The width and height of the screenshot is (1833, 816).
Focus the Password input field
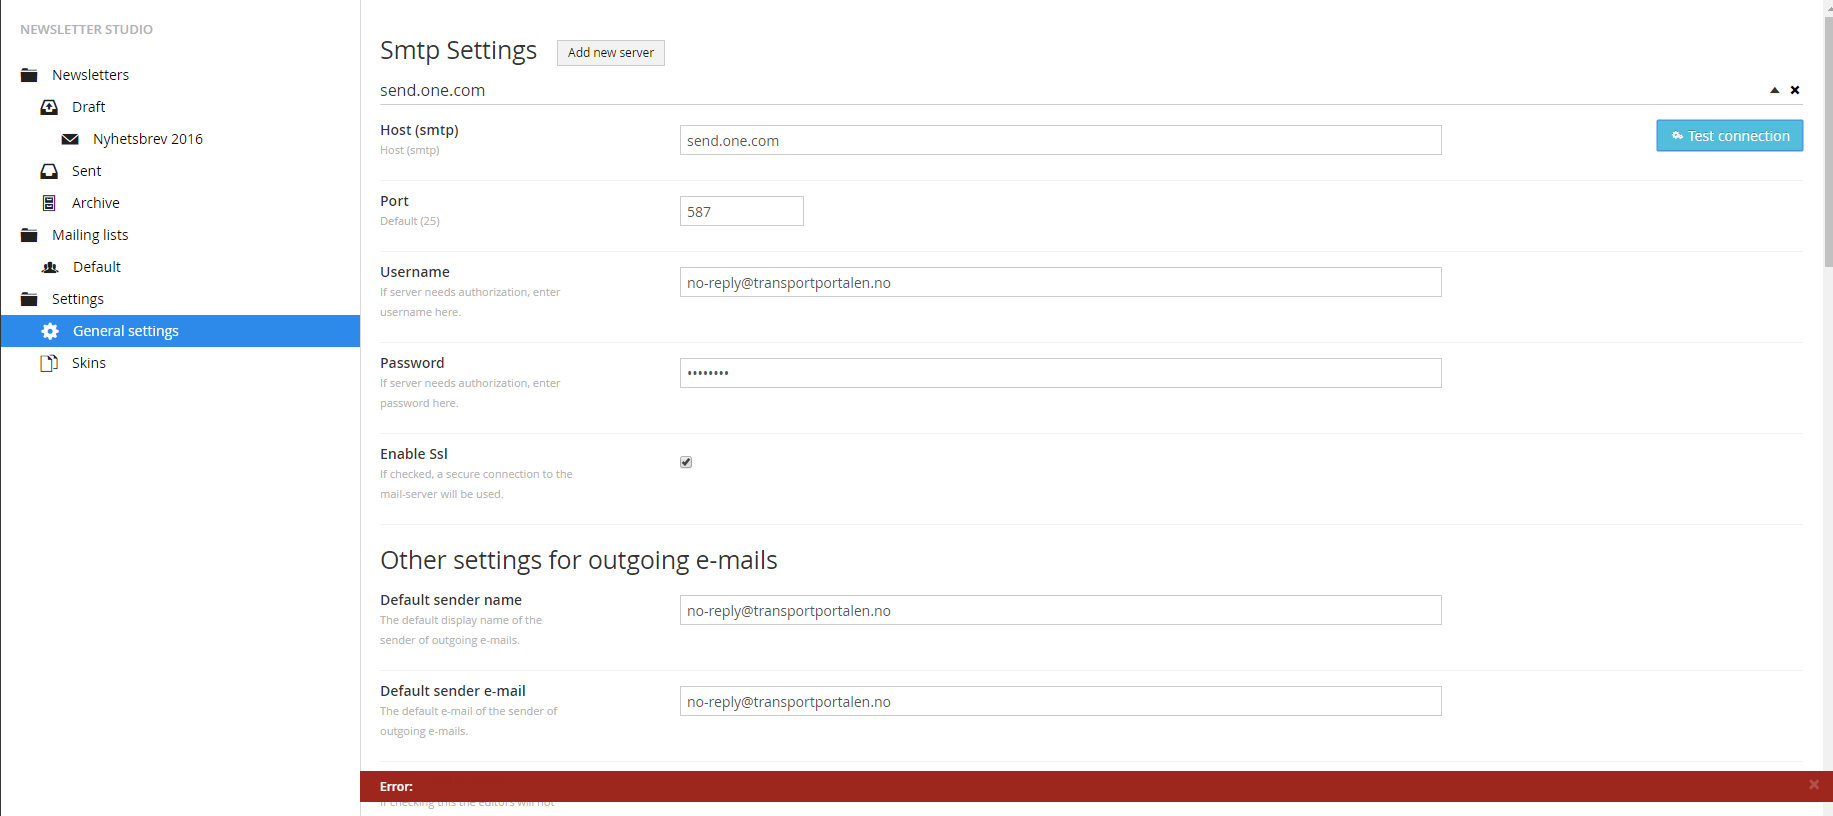pos(1060,373)
